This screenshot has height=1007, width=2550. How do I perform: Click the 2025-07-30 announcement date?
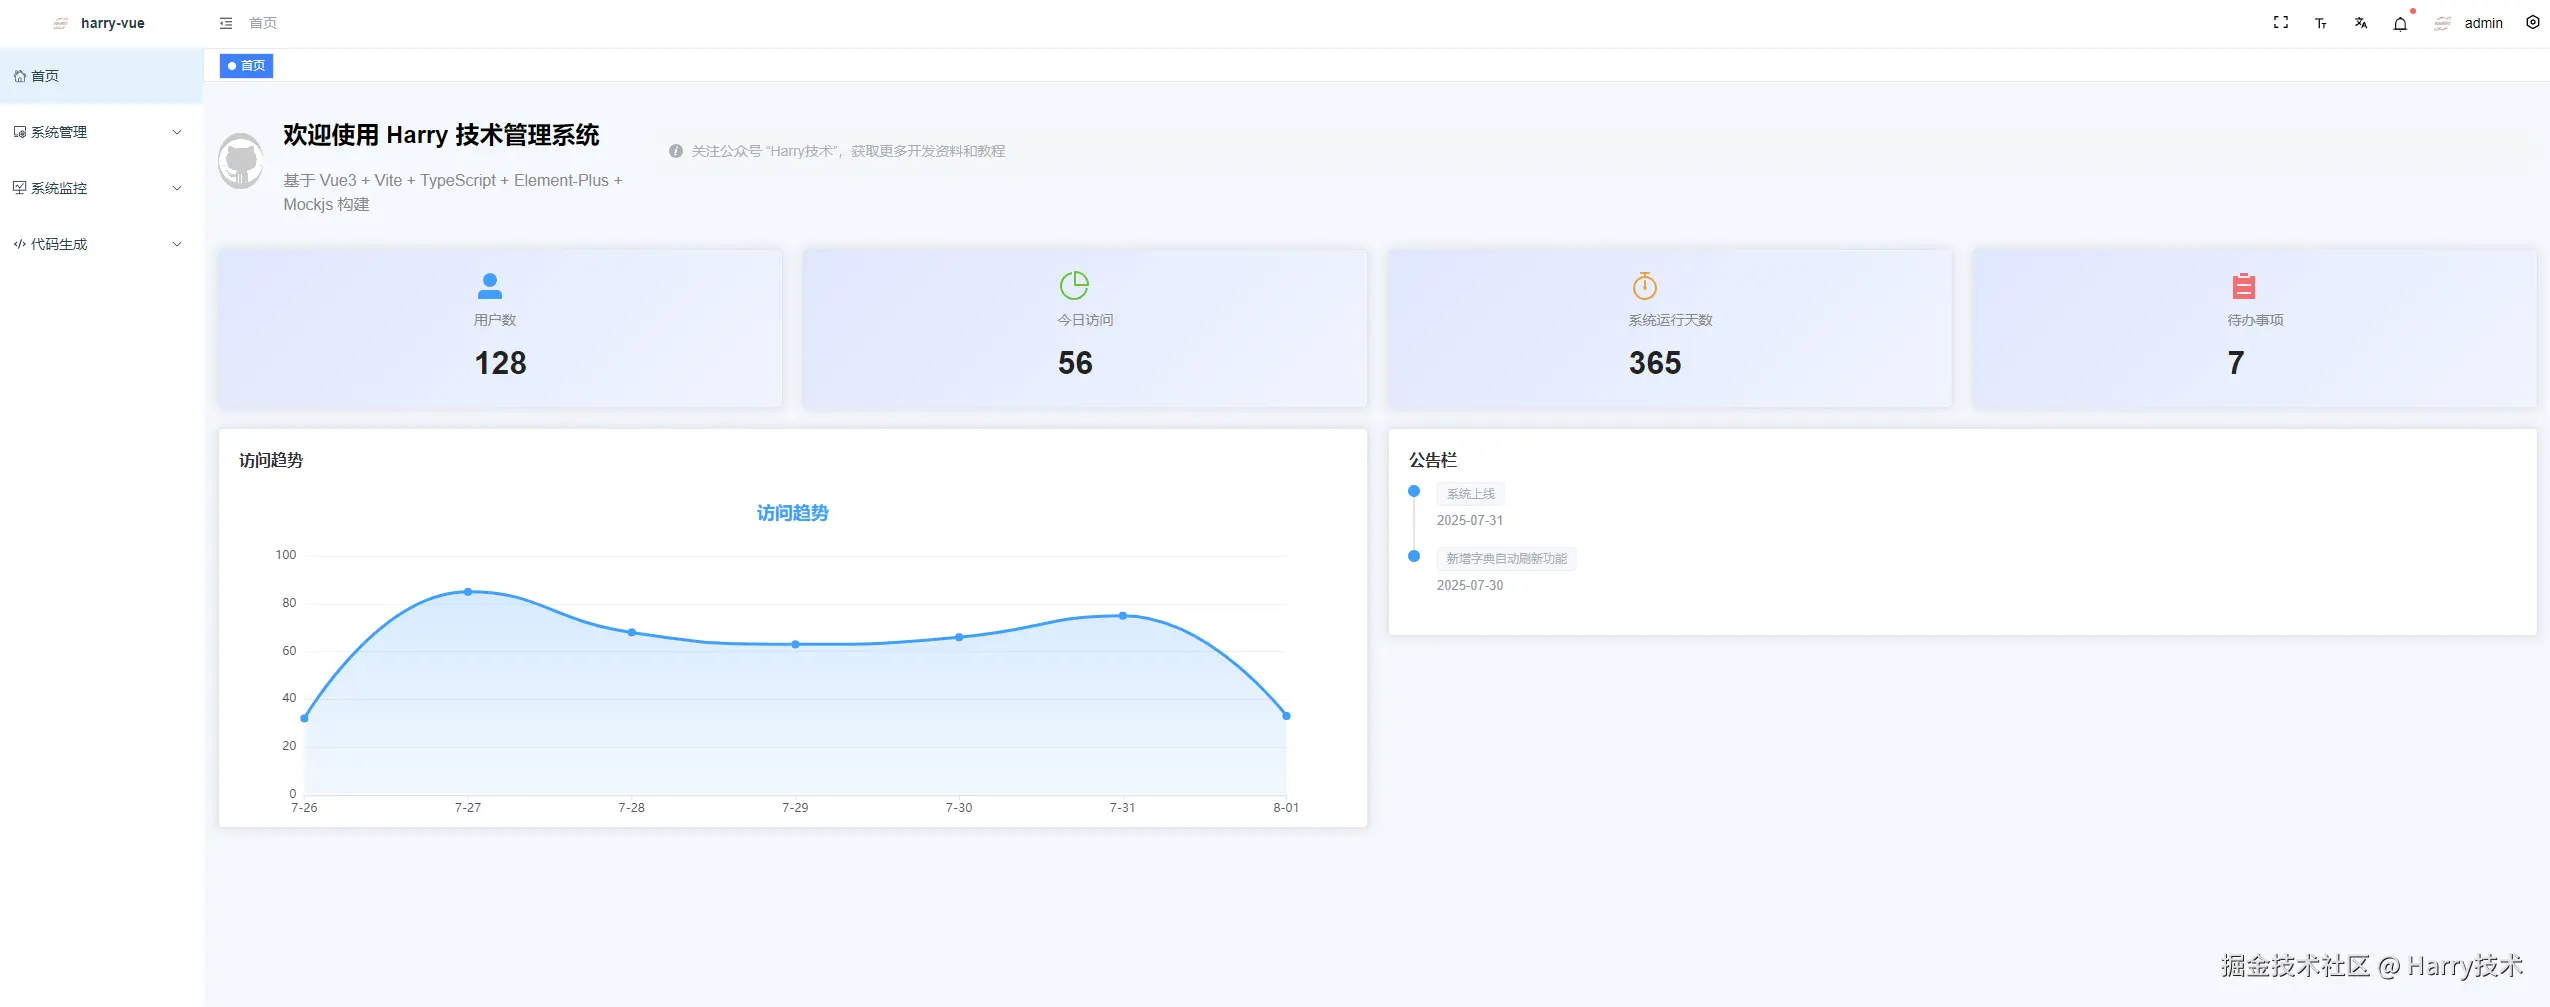(x=1469, y=586)
